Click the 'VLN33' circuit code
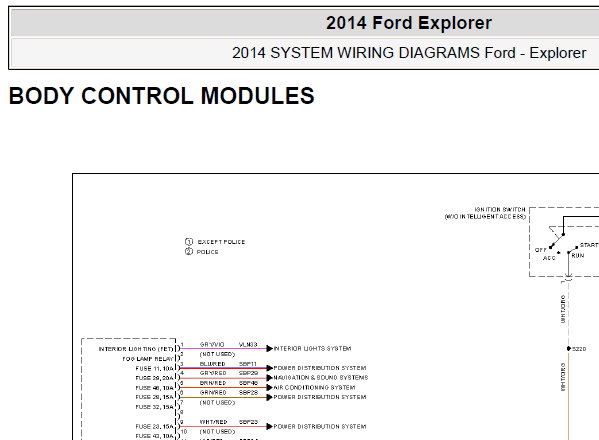599x440 pixels. (x=248, y=345)
